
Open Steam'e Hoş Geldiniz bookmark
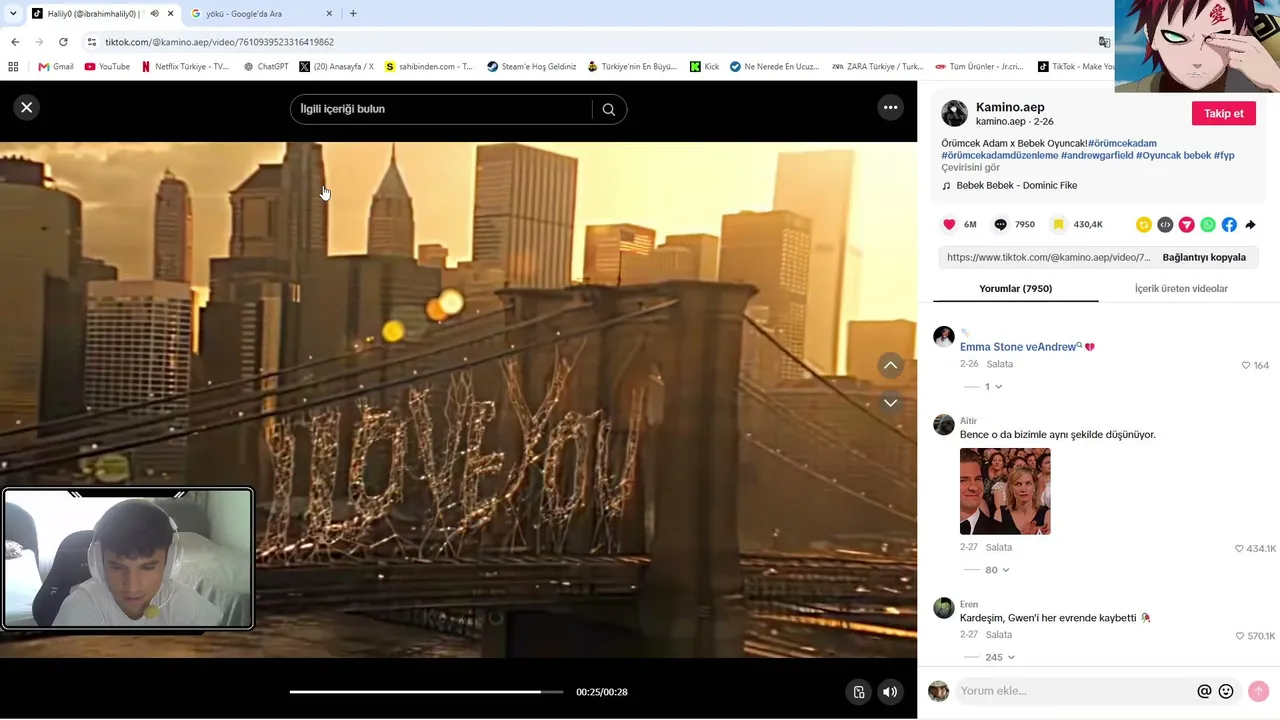click(x=532, y=67)
